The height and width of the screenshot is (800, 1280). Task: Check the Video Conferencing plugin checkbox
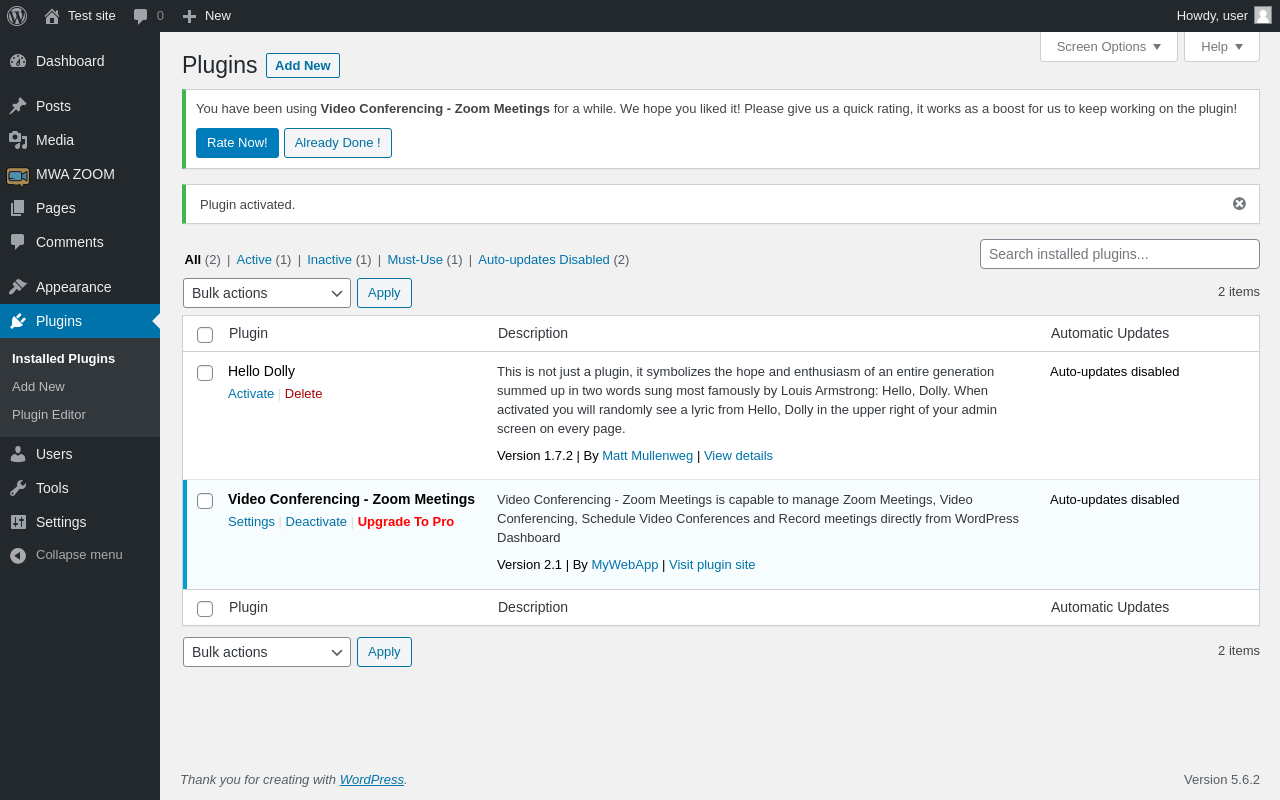205,501
